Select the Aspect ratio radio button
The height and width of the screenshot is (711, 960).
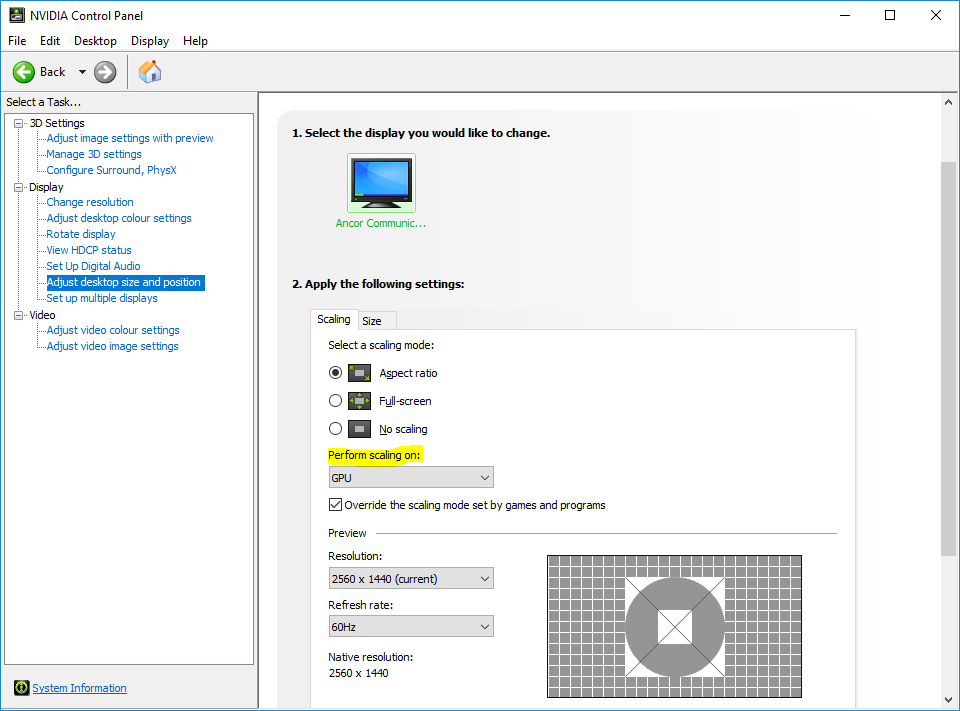point(335,372)
